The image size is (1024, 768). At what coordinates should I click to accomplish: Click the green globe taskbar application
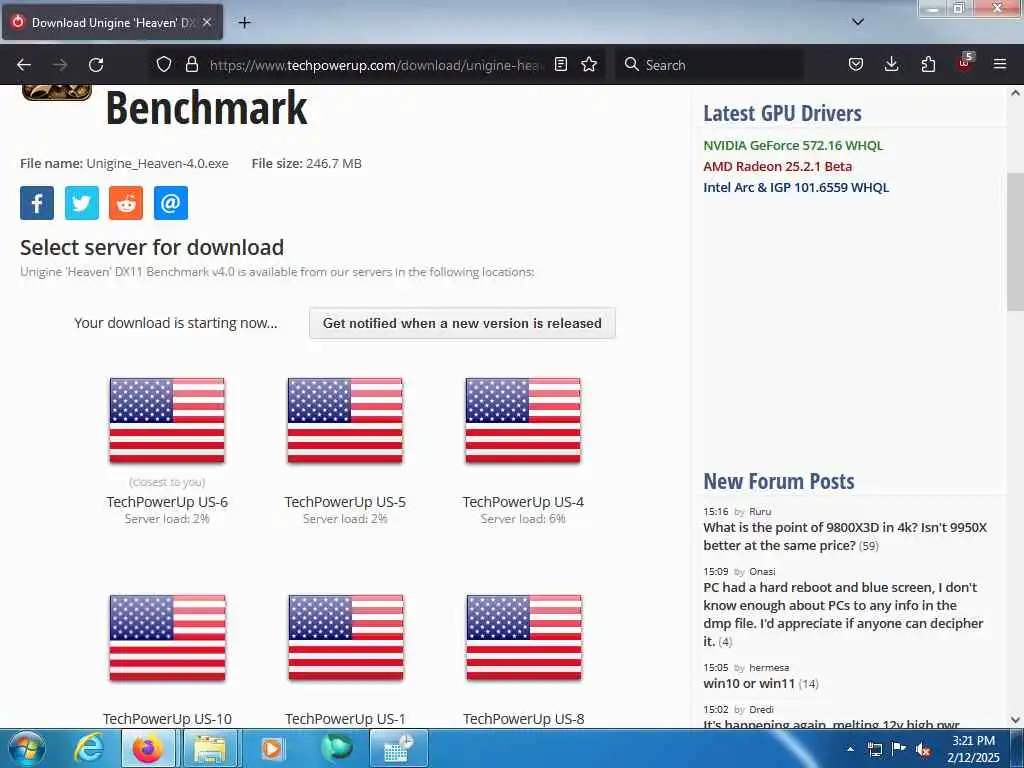pyautogui.click(x=336, y=748)
